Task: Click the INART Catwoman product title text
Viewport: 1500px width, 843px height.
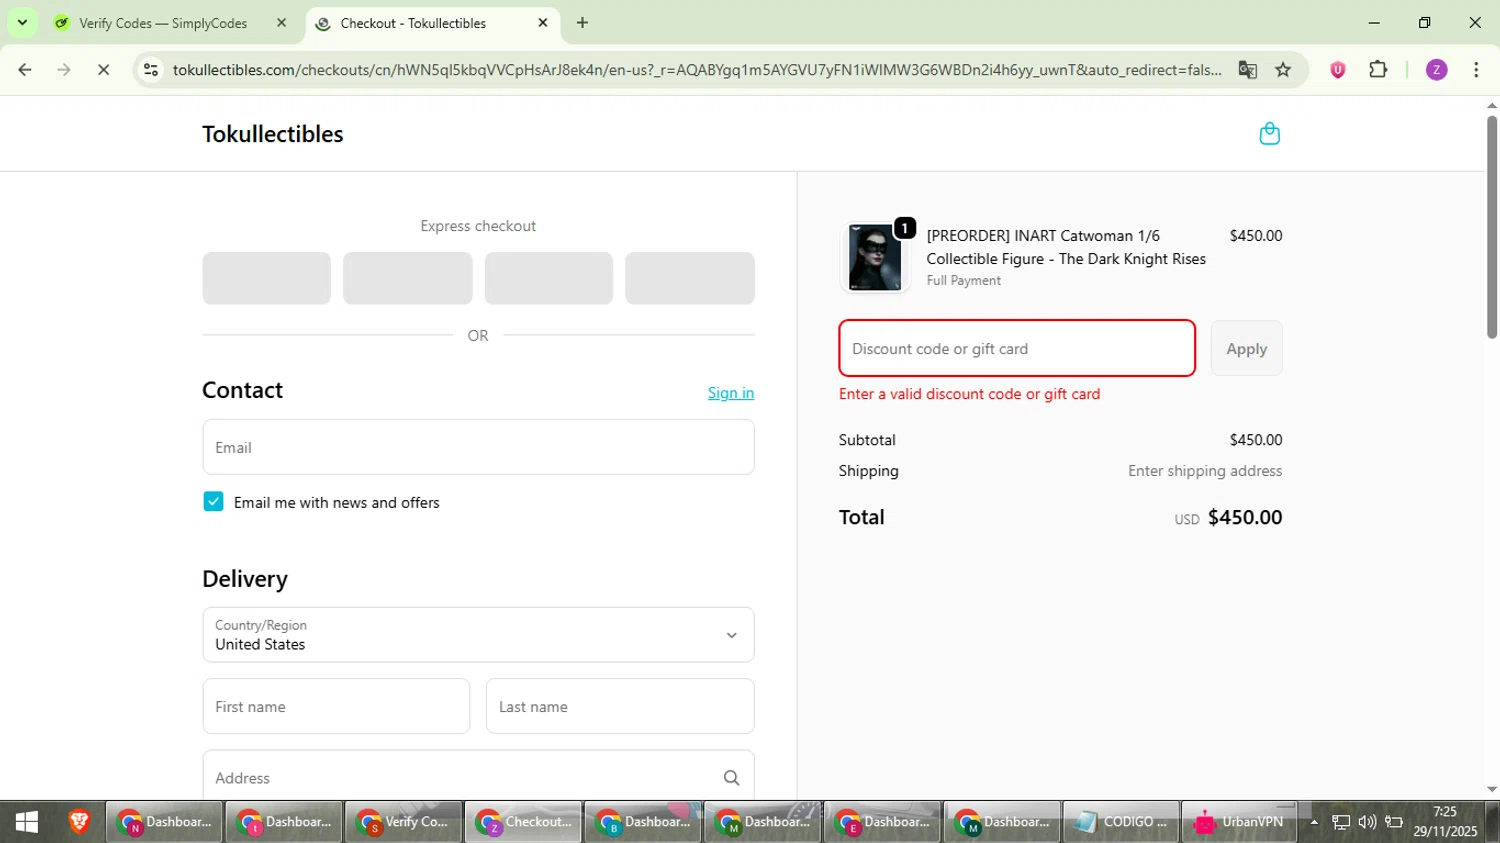Action: click(1066, 247)
